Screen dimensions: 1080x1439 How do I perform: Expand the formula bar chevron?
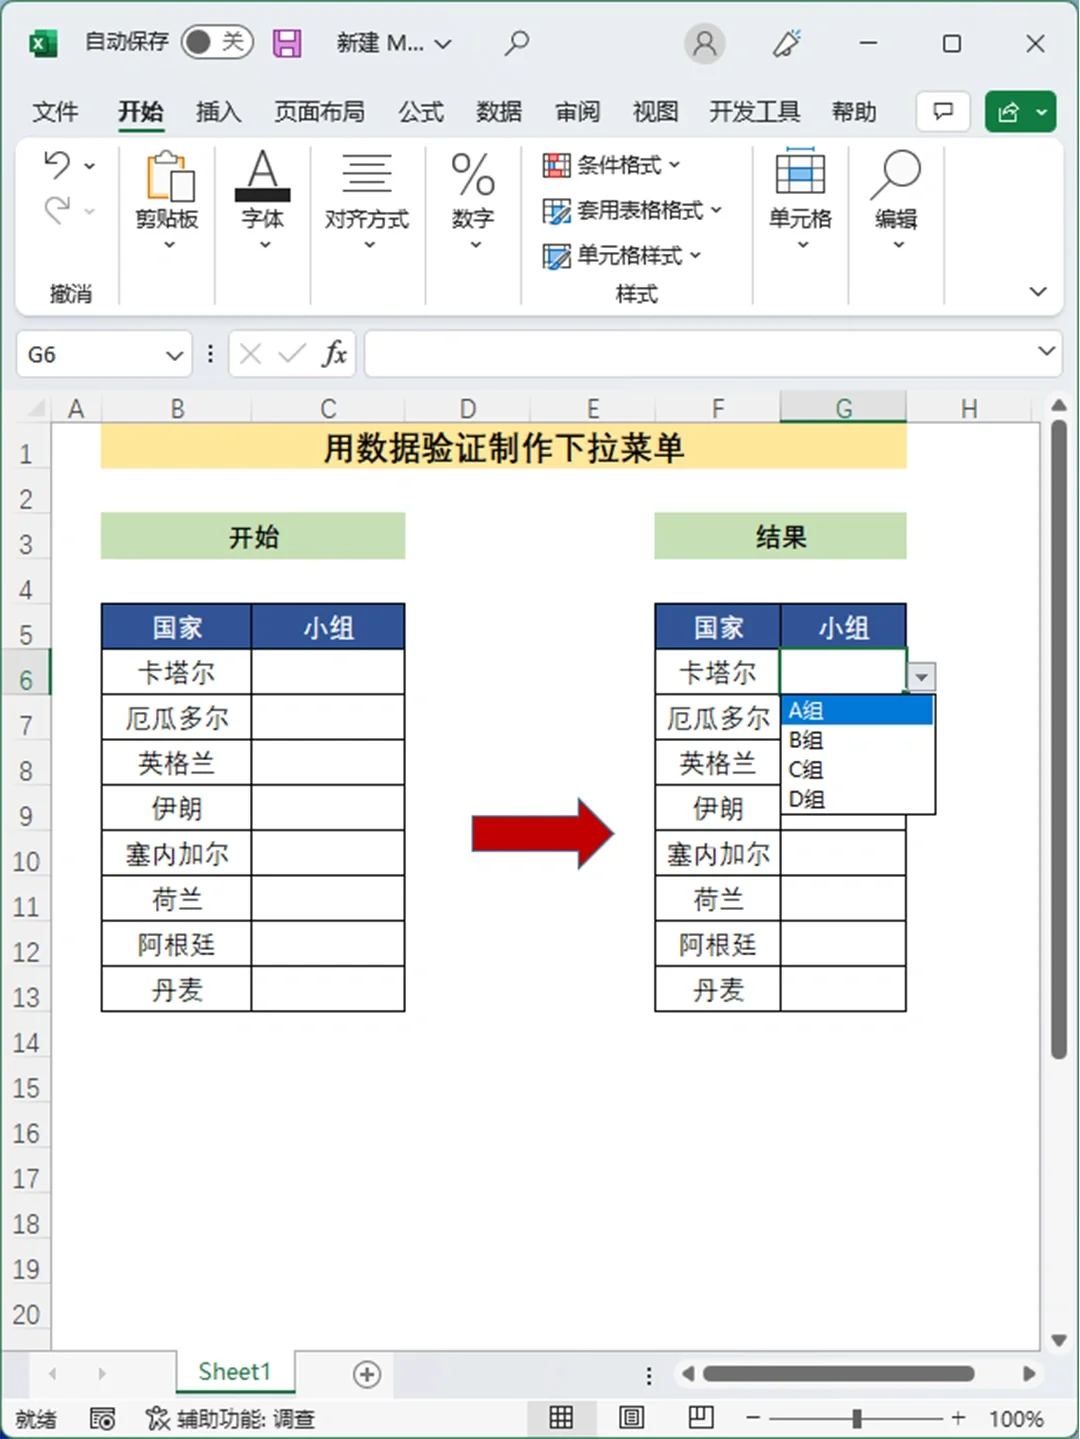pyautogui.click(x=1046, y=352)
